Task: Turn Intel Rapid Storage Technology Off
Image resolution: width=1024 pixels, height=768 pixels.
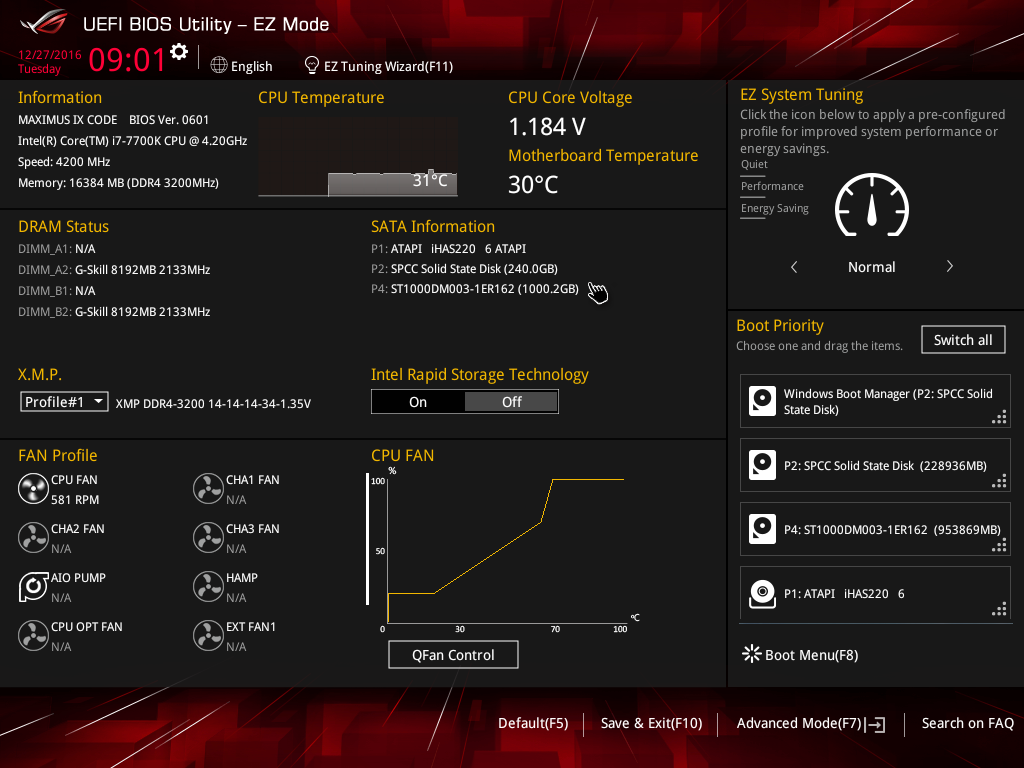Action: pos(511,402)
